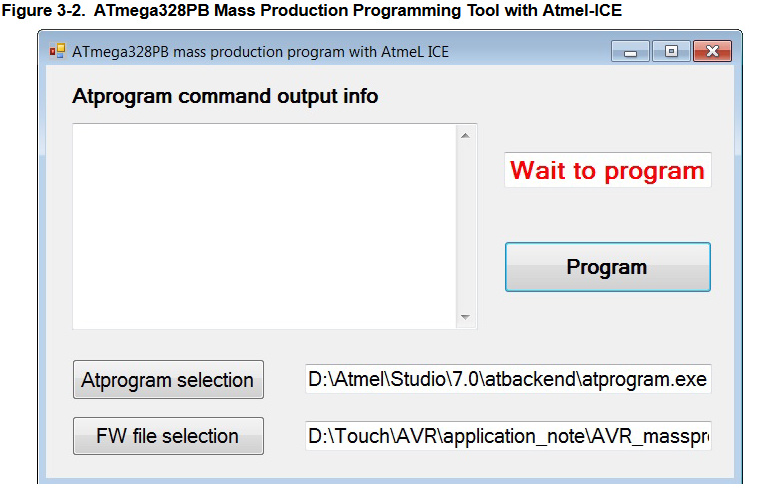Maximize the ATmega328PB programming tool window

coord(671,51)
